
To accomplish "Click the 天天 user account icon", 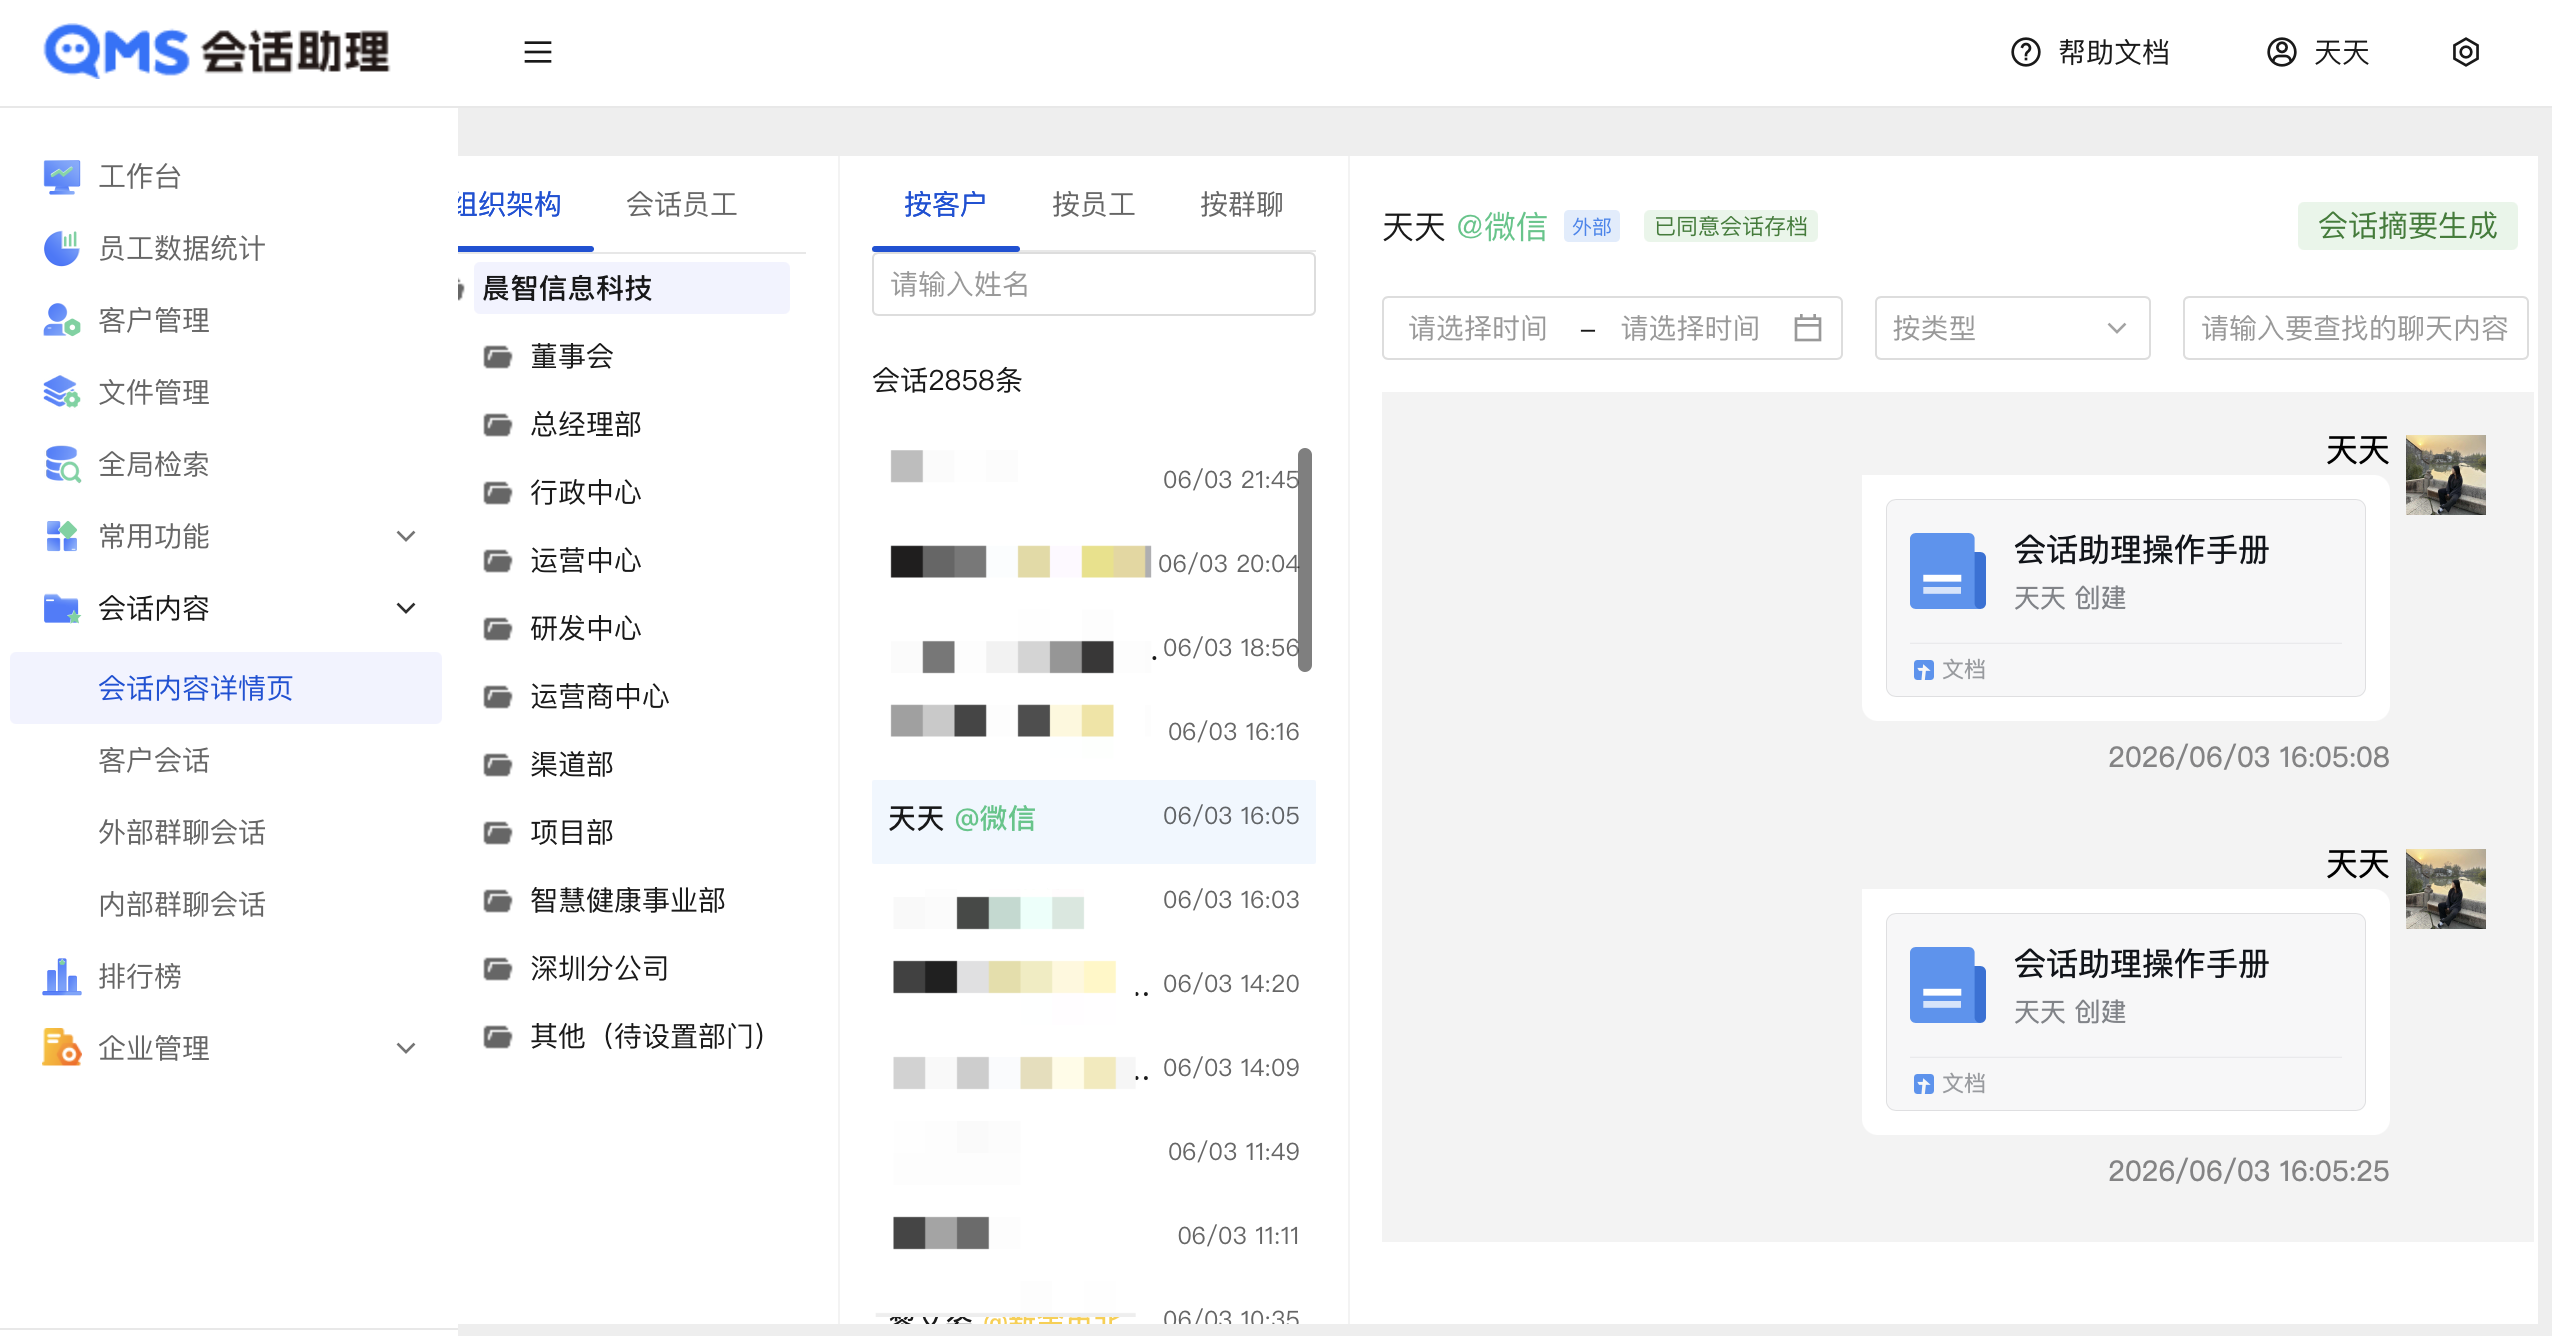I will [x=2281, y=52].
